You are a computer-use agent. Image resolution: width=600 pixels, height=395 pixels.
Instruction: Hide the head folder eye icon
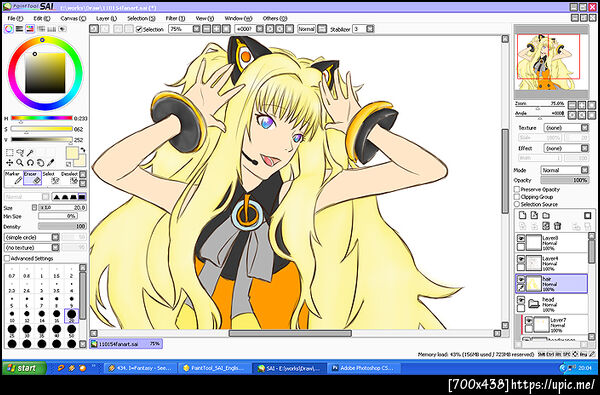coord(521,300)
